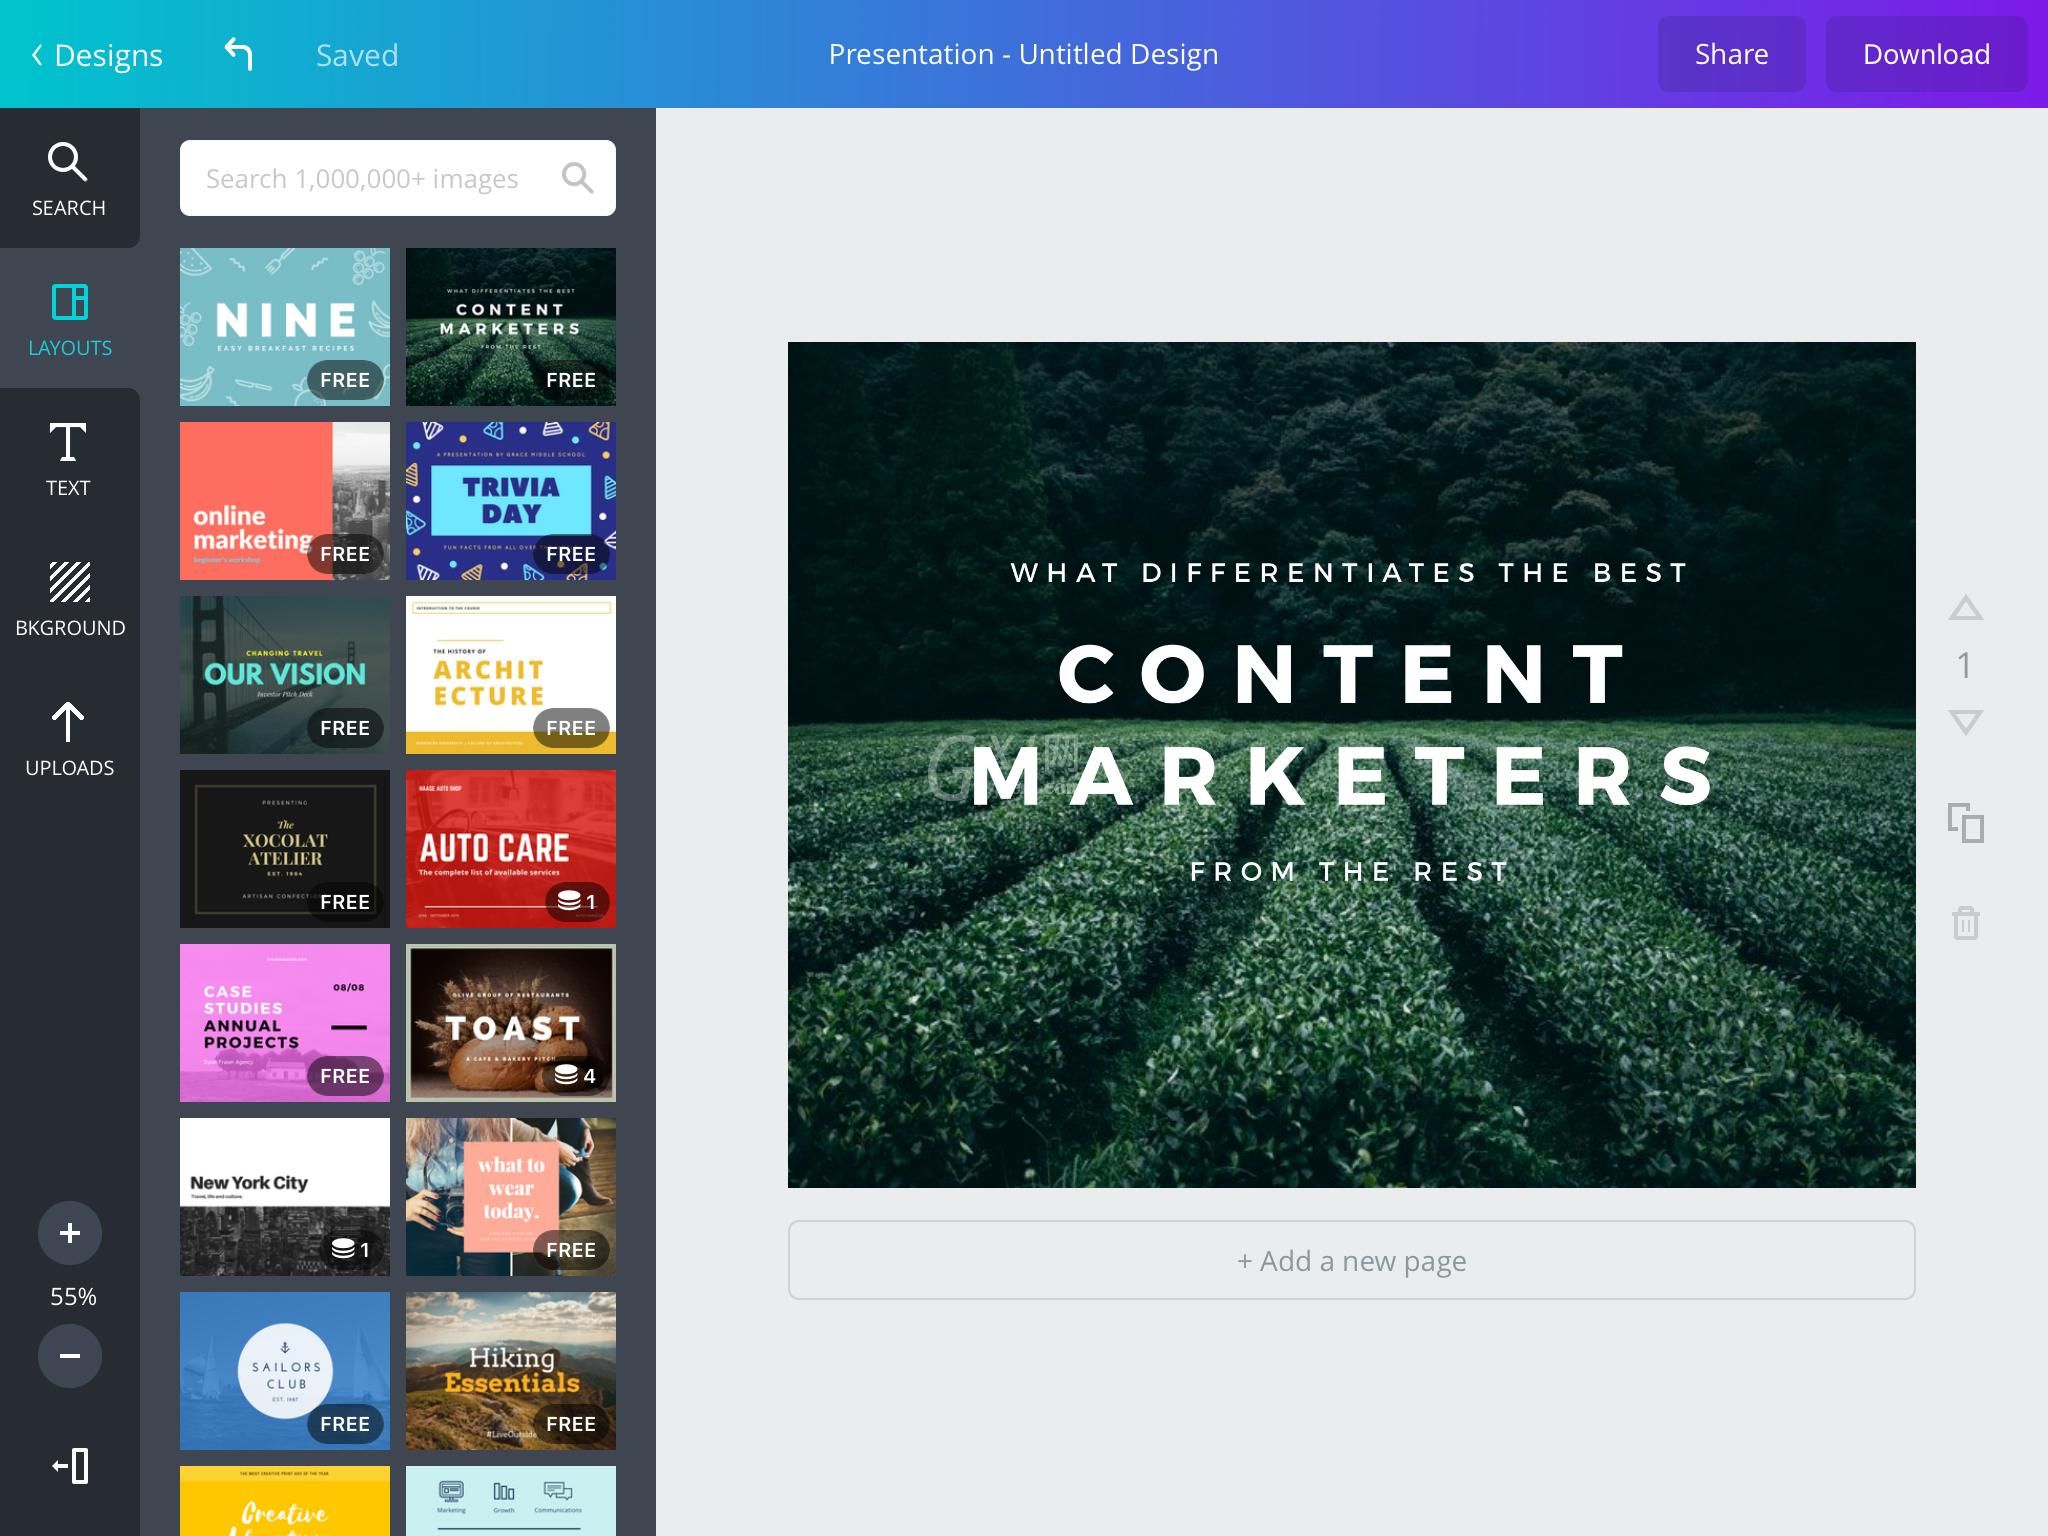This screenshot has width=2048, height=1536.
Task: Click the zoom out minus button
Action: (68, 1355)
